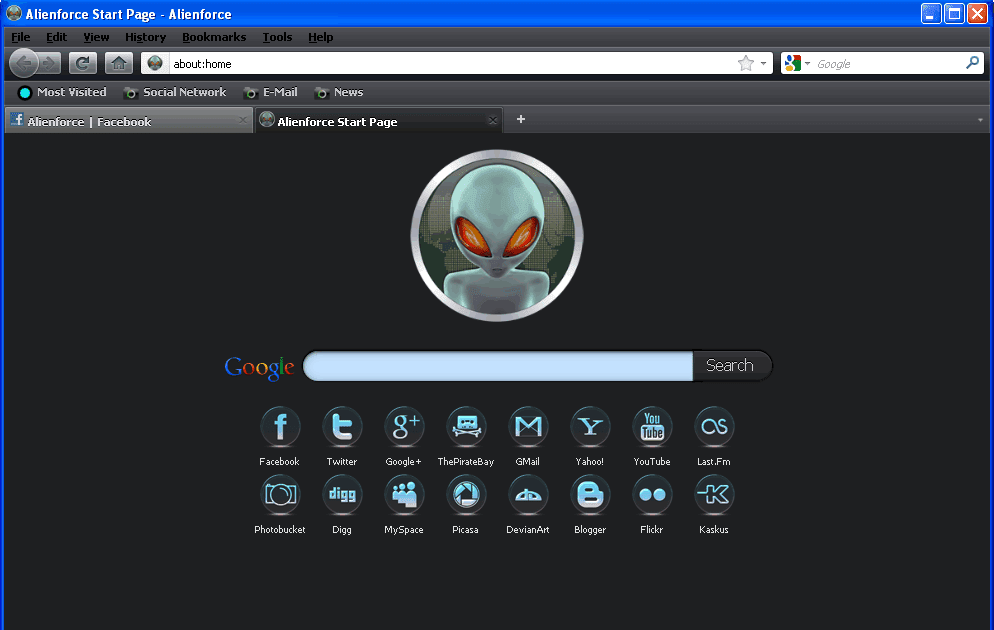994x630 pixels.
Task: Open ThePirateBay shortcut icon
Action: (x=466, y=427)
